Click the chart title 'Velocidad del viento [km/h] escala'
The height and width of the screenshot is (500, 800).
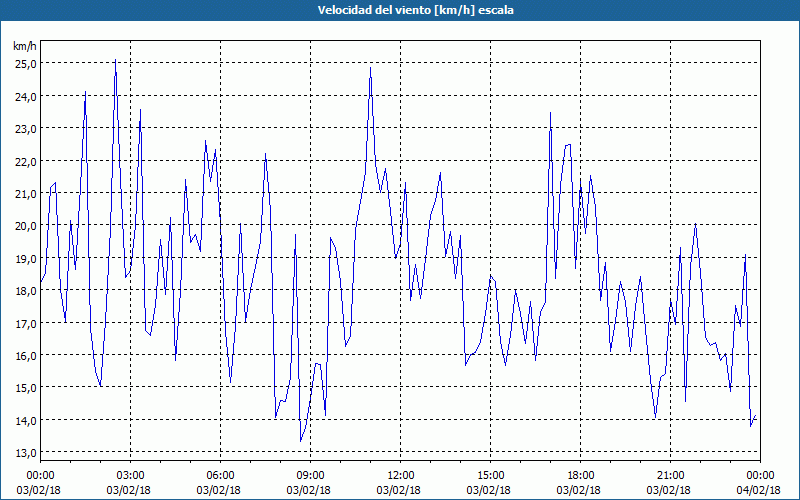click(415, 10)
